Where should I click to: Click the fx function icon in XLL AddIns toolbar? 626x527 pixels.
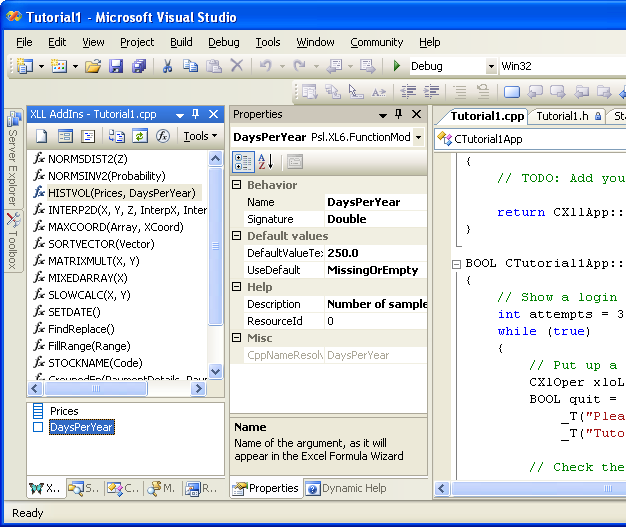(163, 136)
